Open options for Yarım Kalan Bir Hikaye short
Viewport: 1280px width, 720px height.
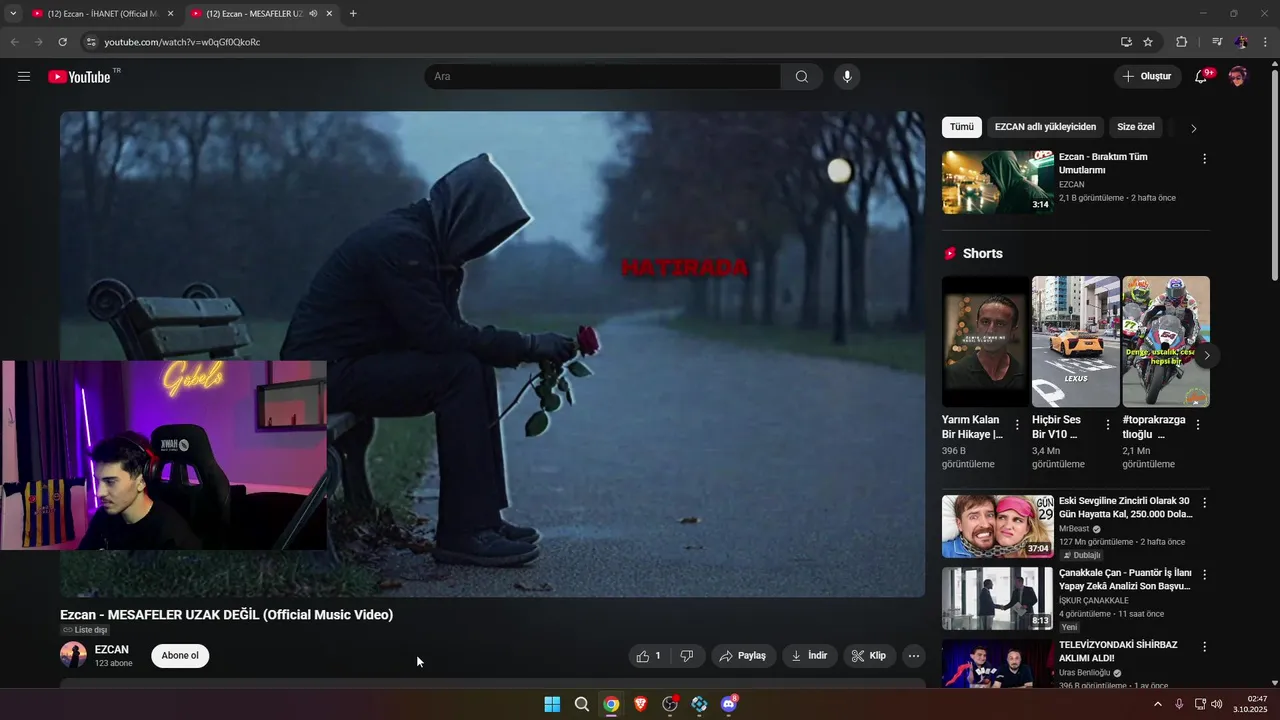click(1017, 425)
